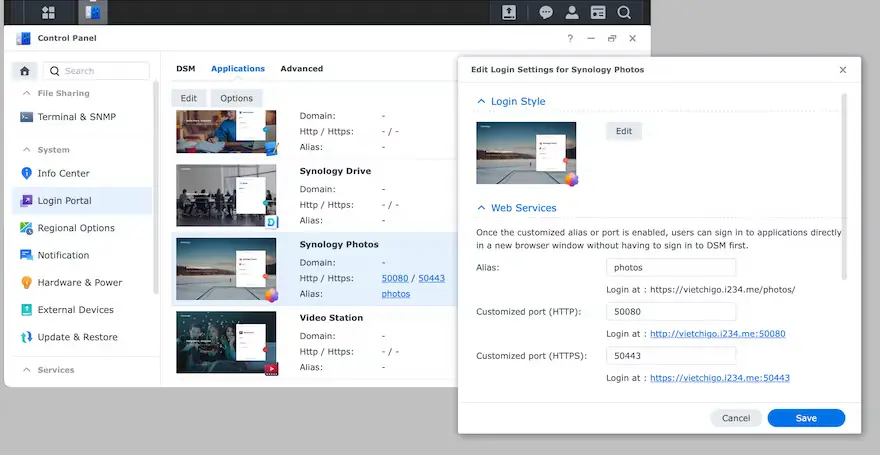The image size is (880, 455).
Task: Switch to the Advanced tab
Action: (x=301, y=69)
